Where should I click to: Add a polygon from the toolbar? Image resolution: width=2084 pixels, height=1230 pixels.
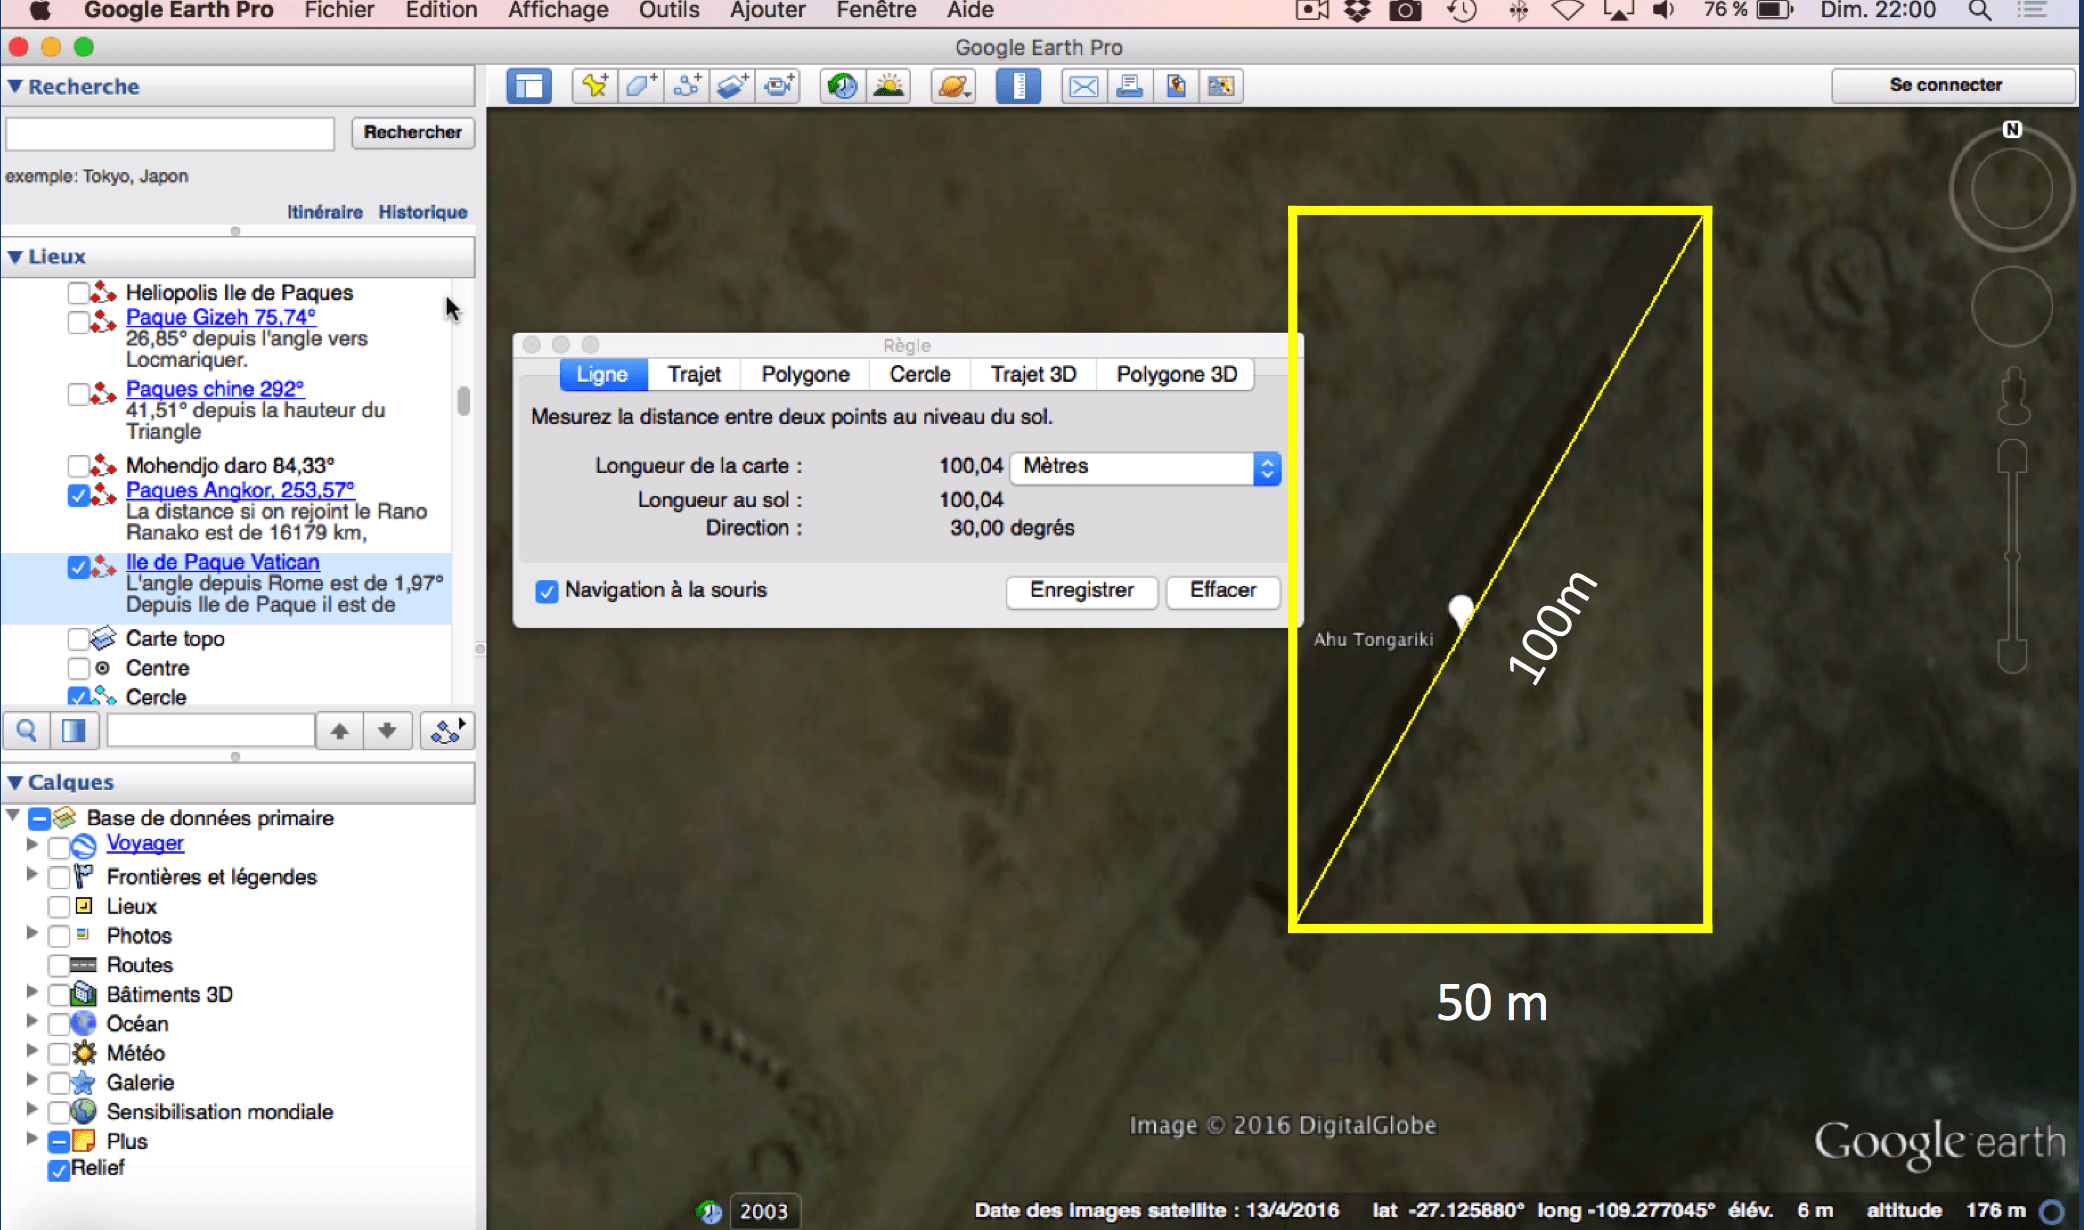pyautogui.click(x=641, y=86)
